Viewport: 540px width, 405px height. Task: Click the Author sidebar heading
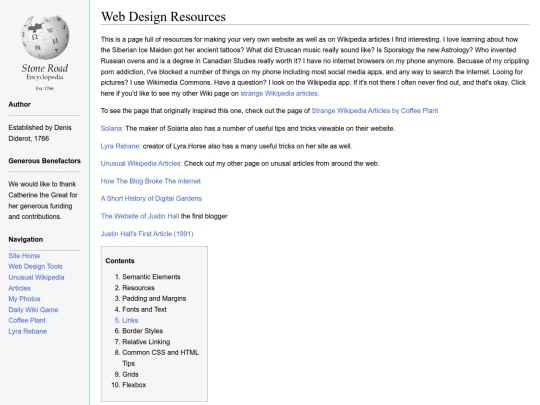click(19, 104)
